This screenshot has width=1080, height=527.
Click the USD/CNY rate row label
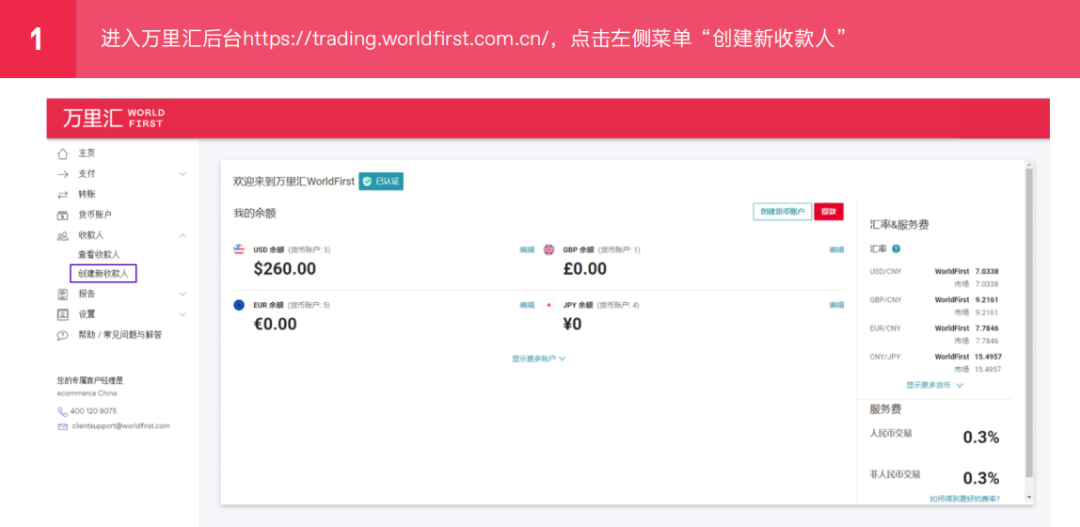pos(885,272)
